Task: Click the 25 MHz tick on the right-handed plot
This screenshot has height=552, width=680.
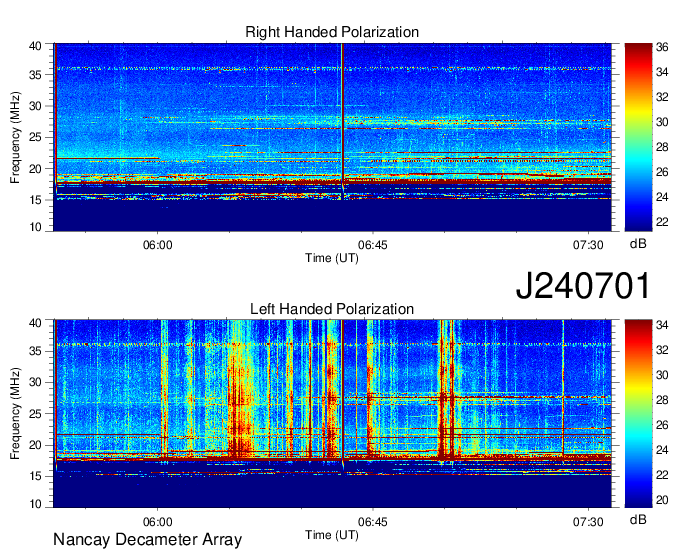Action: click(x=35, y=137)
